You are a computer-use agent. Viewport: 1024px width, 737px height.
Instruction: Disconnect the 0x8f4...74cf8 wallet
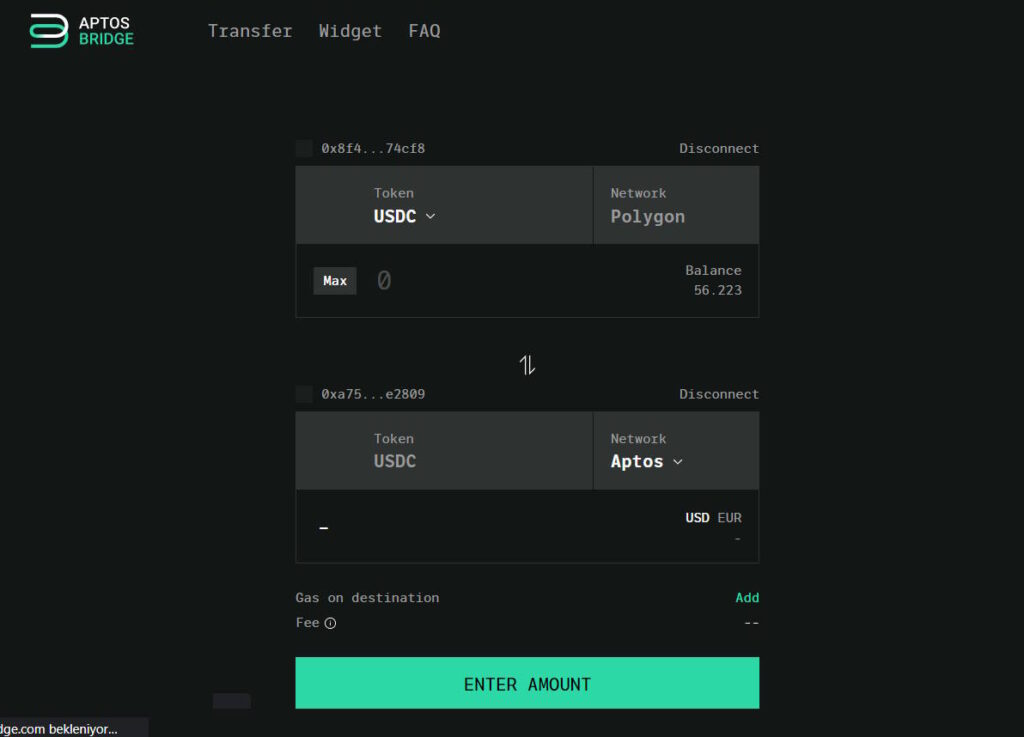point(718,148)
